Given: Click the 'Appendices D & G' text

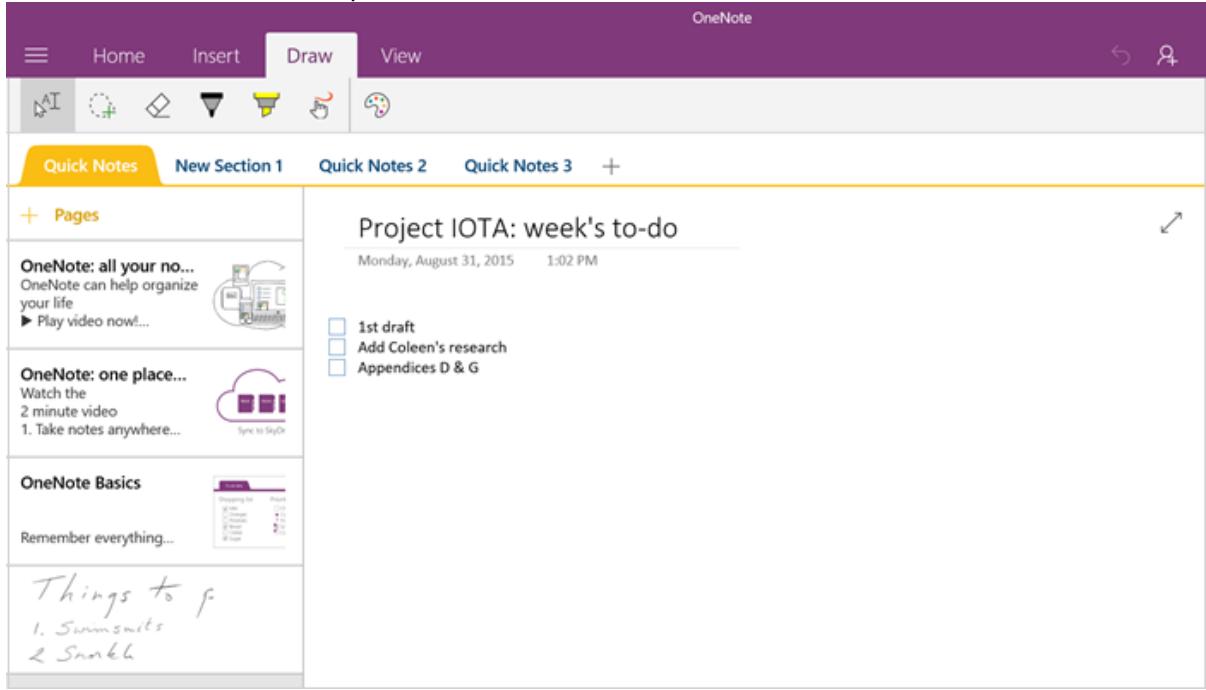Looking at the screenshot, I should click(418, 368).
